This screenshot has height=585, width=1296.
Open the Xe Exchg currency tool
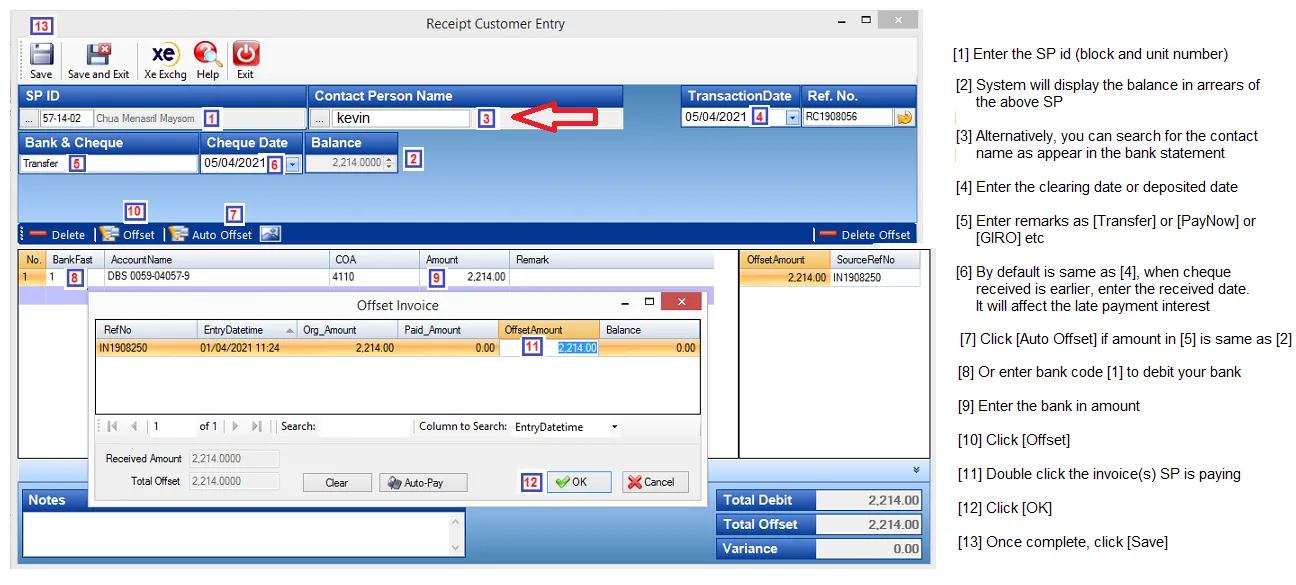165,56
